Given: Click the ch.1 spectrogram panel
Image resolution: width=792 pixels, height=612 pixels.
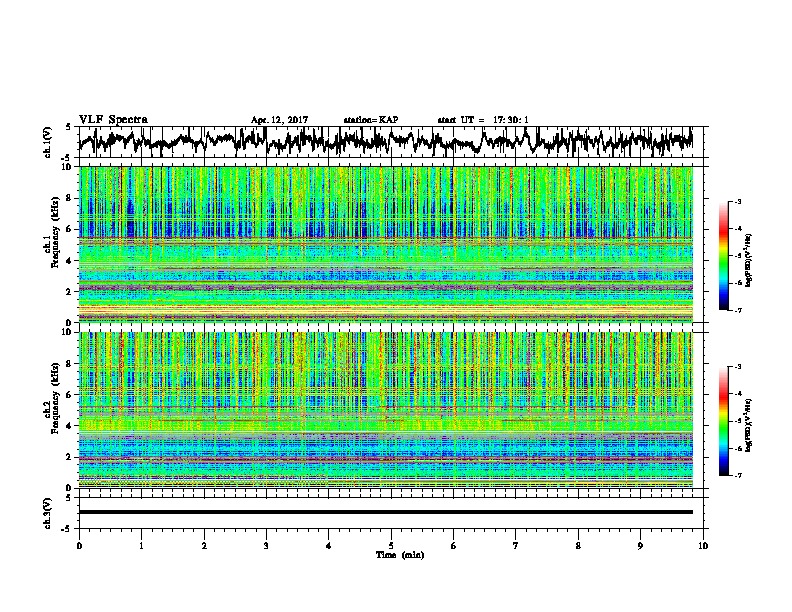Looking at the screenshot, I should pyautogui.click(x=385, y=244).
